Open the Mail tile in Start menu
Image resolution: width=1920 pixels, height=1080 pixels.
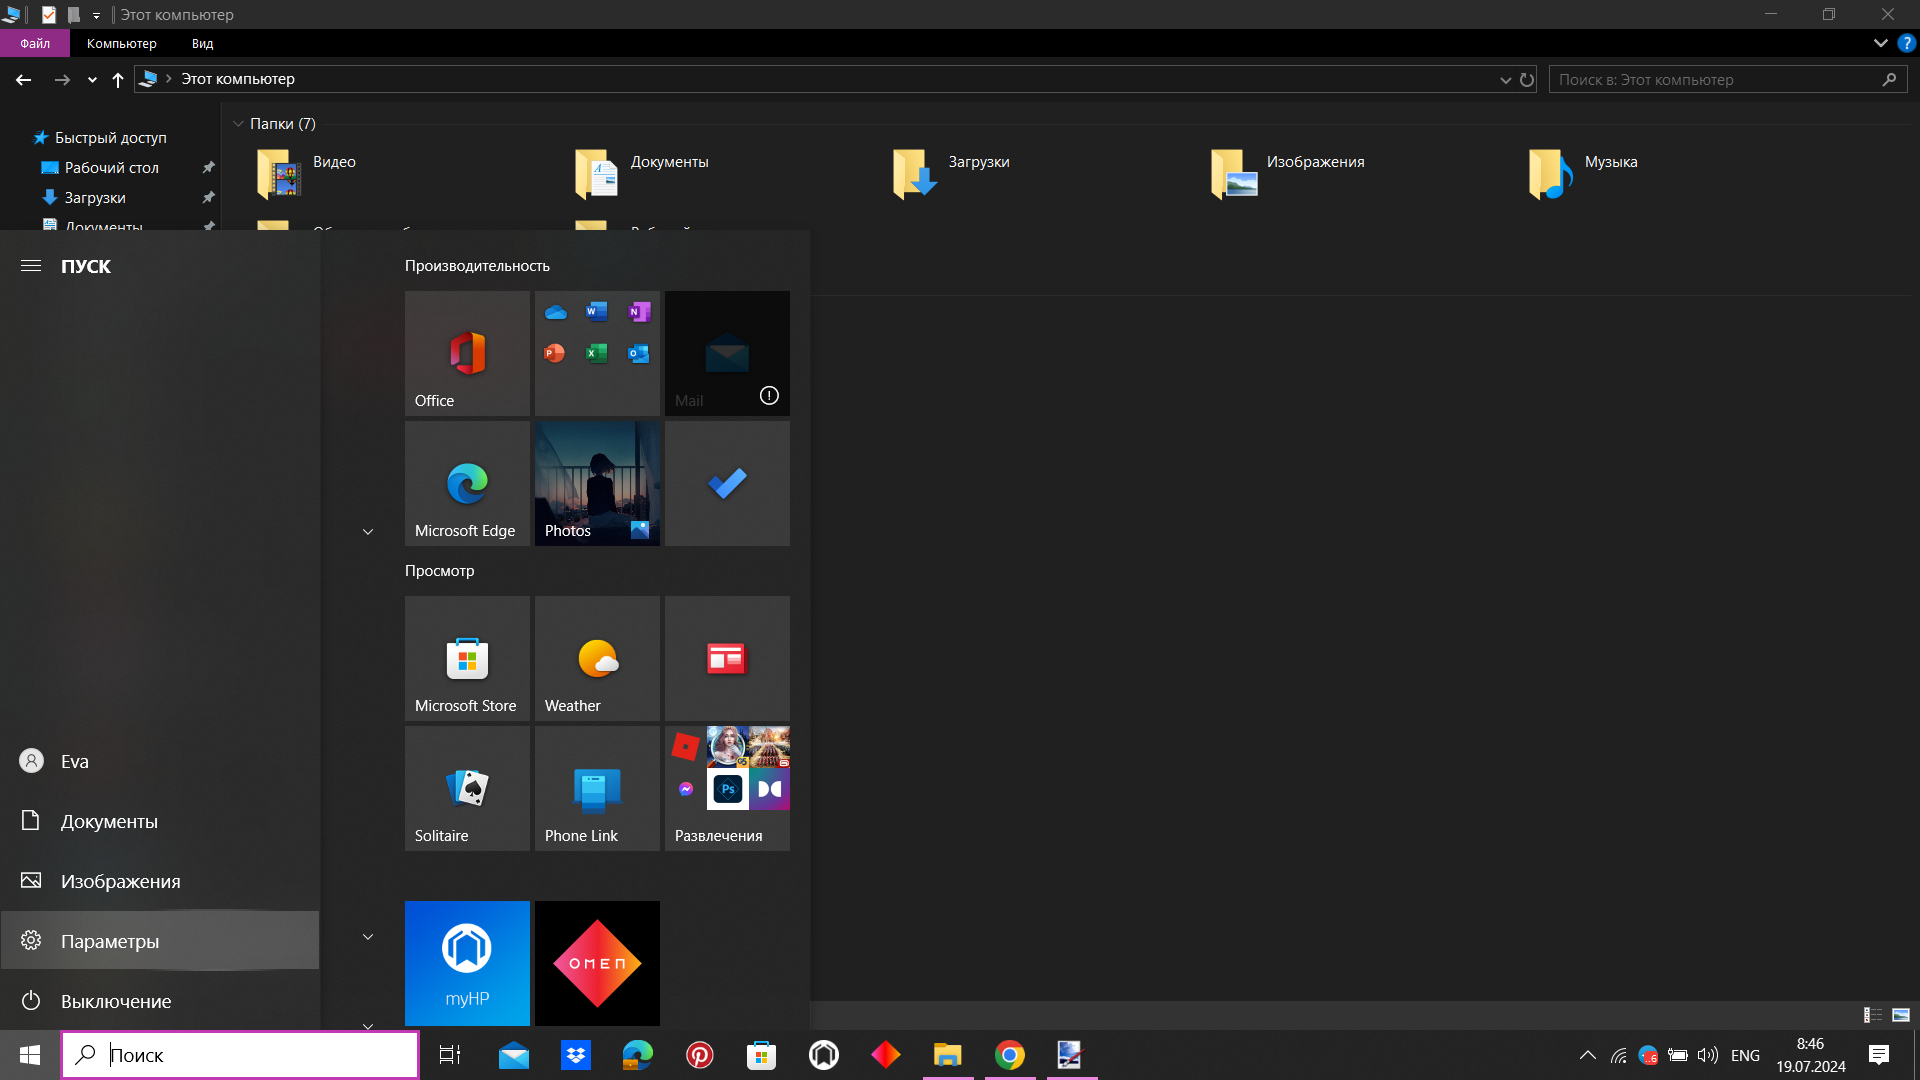click(727, 353)
